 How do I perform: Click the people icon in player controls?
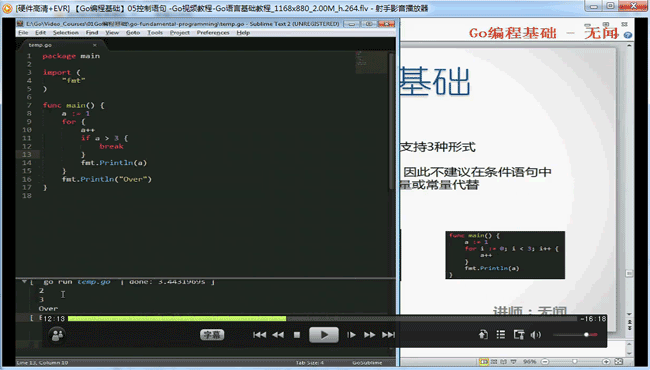[57, 335]
